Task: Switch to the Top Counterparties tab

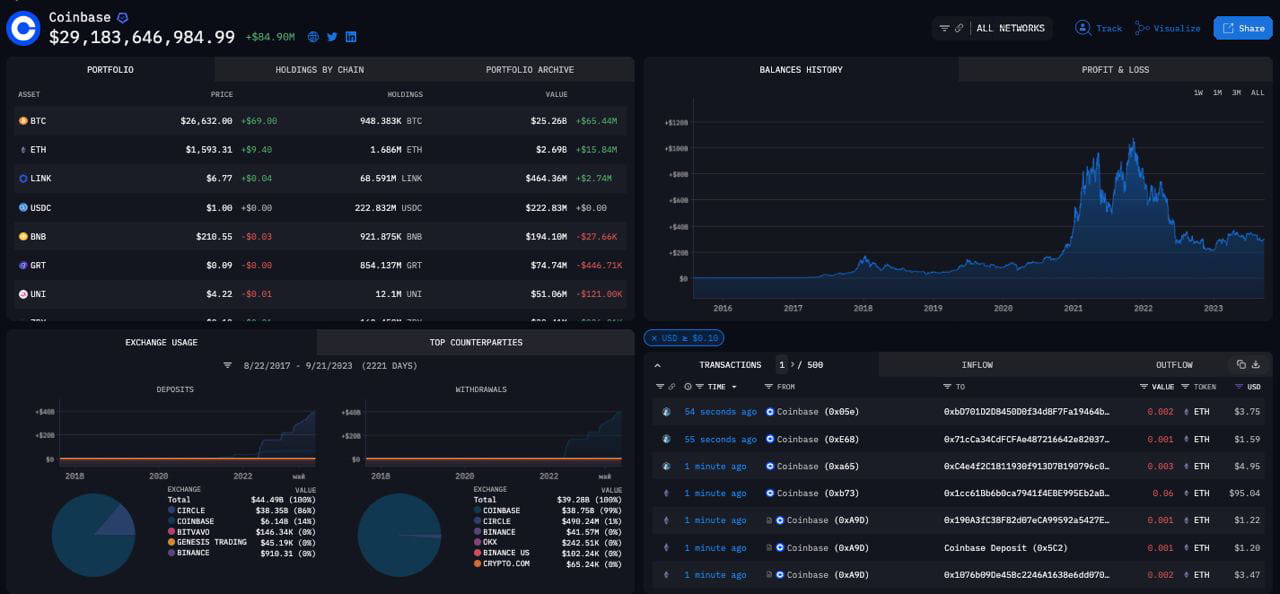Action: pos(476,342)
